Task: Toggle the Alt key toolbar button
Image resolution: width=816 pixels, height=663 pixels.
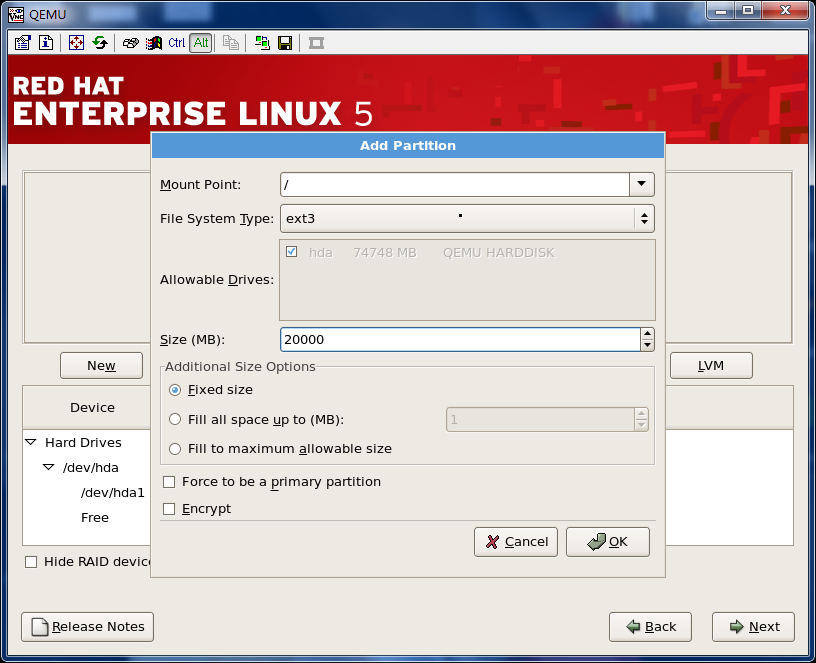Action: coord(201,43)
